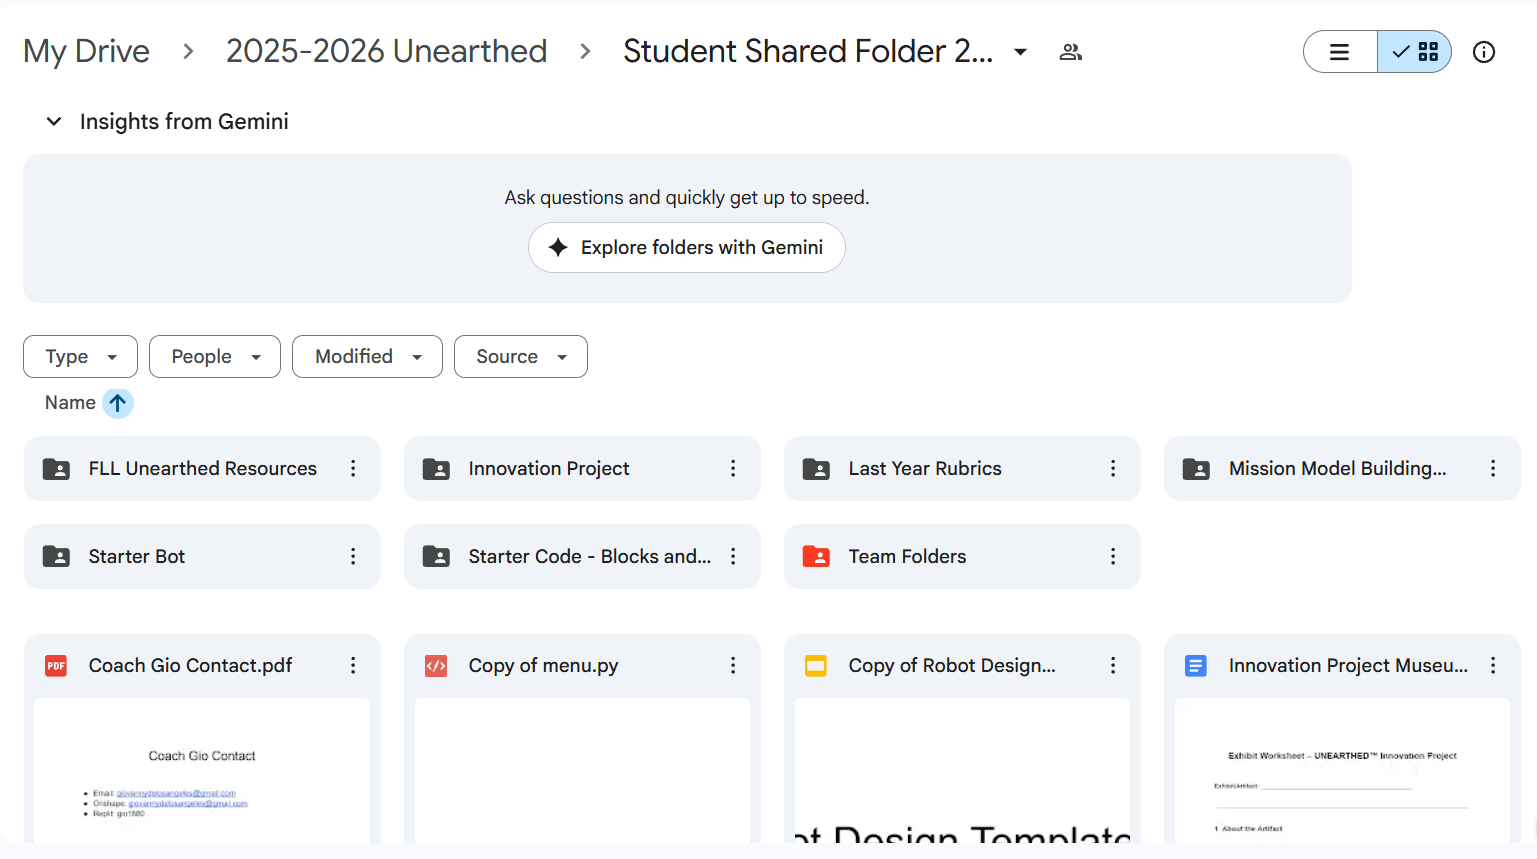Click the Docs icon on Innovation Project Museum file
This screenshot has width=1537, height=859.
pos(1196,665)
